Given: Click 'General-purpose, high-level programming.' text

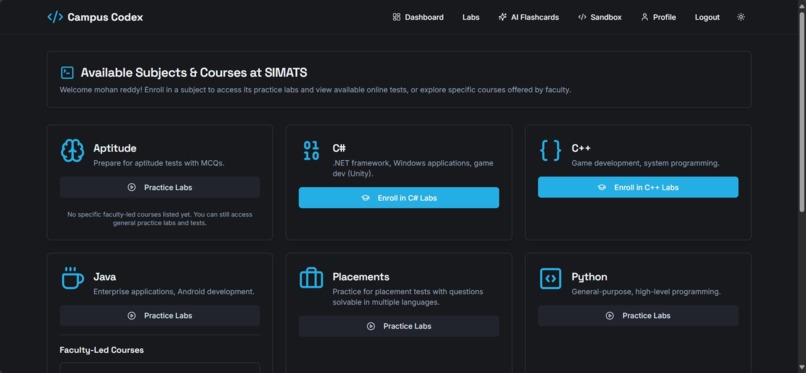Looking at the screenshot, I should [646, 292].
